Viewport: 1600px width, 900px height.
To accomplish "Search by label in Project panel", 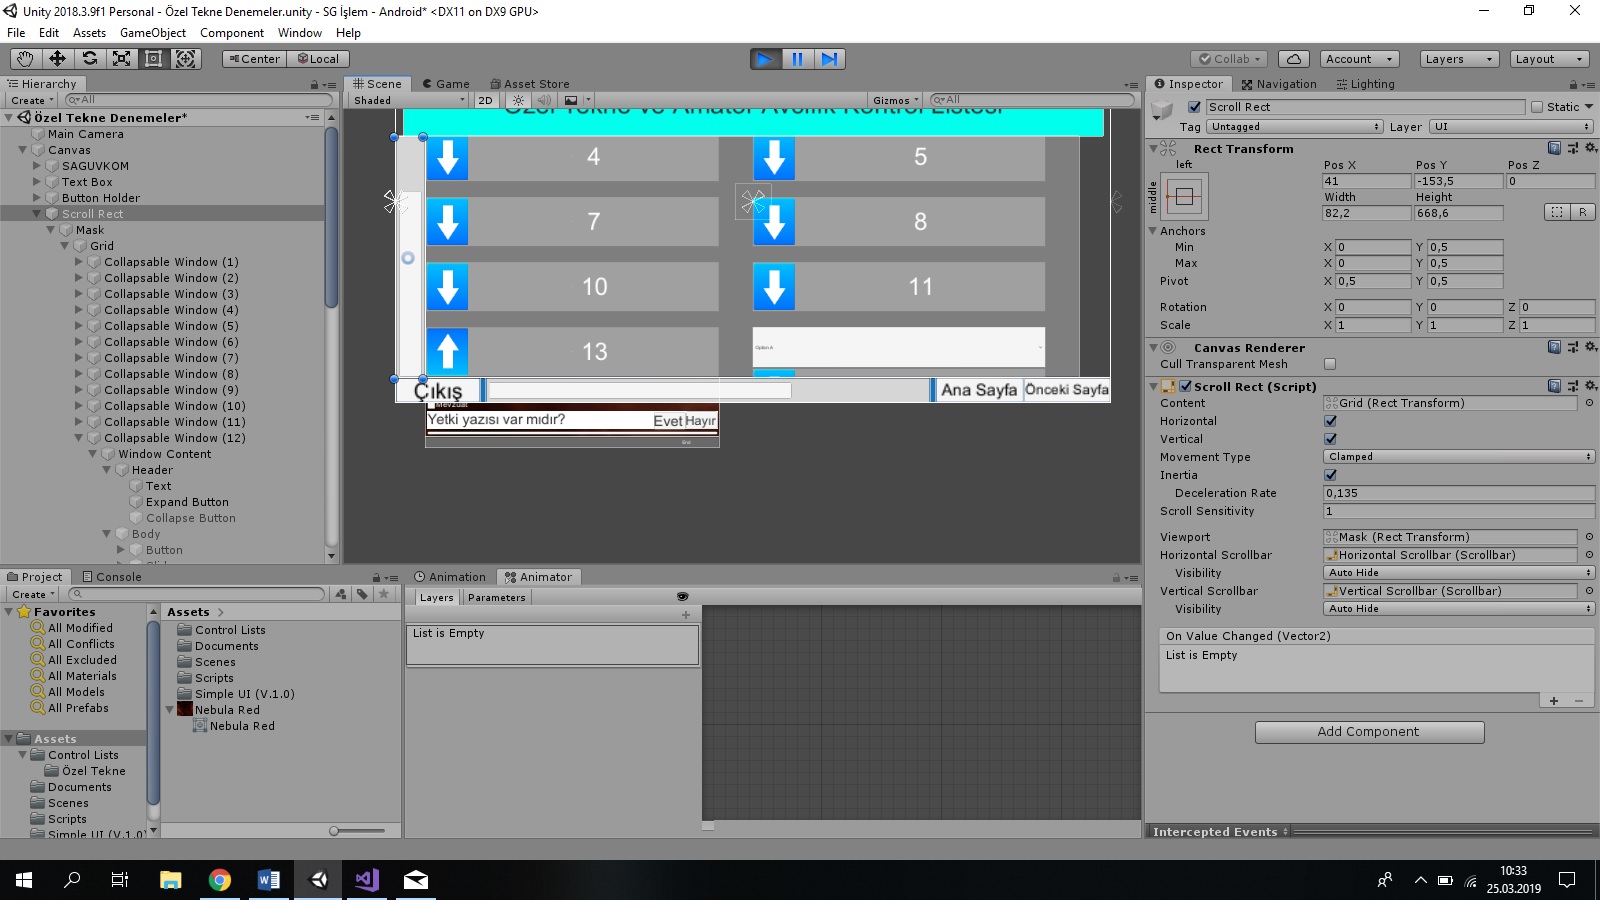I will pyautogui.click(x=362, y=594).
